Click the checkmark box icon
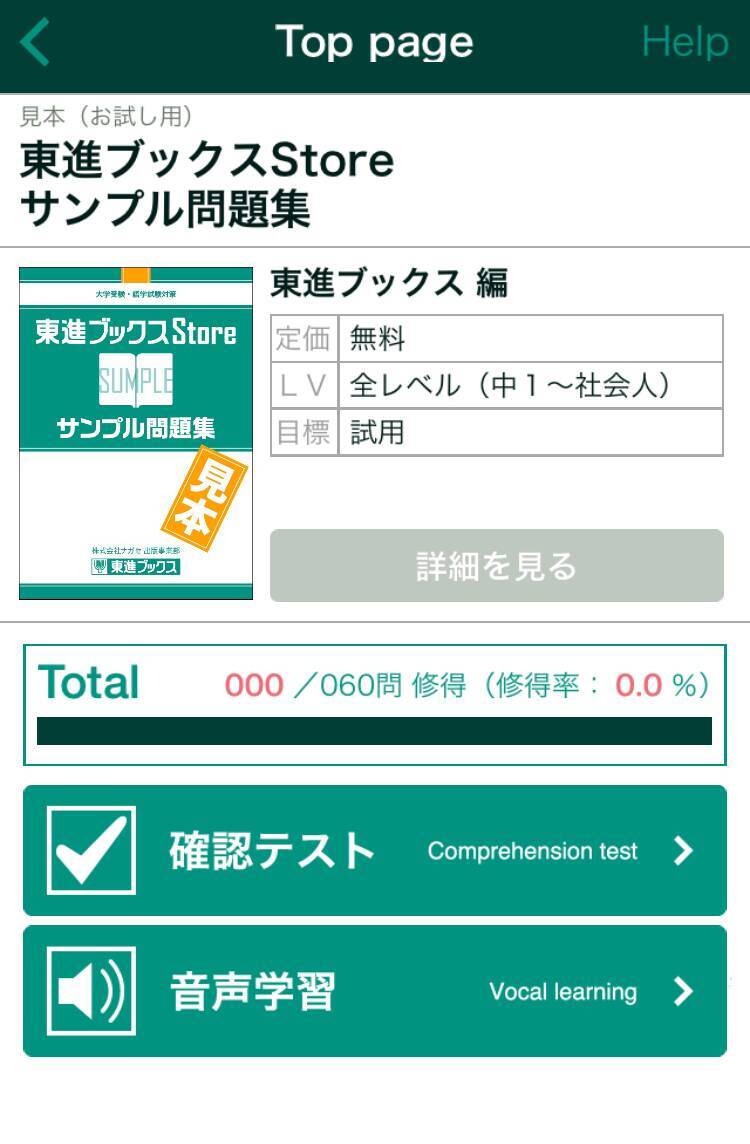 coord(91,850)
